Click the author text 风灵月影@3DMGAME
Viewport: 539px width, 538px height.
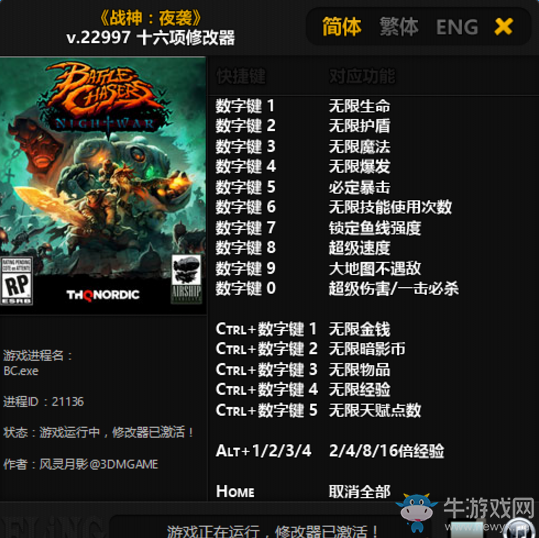[x=99, y=464]
